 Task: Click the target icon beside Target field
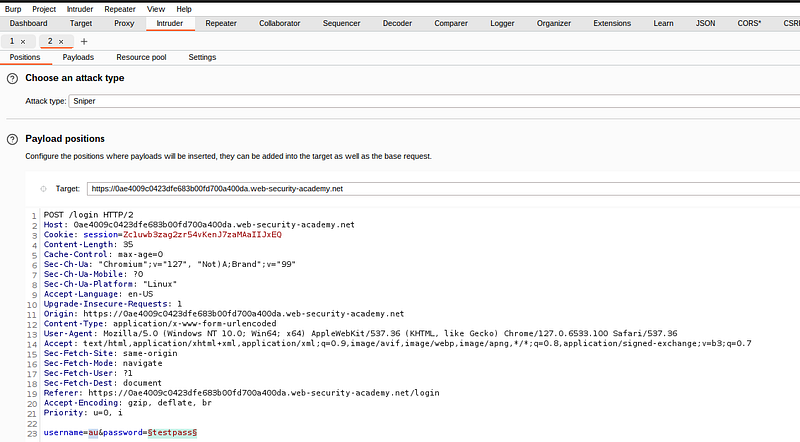[43, 189]
